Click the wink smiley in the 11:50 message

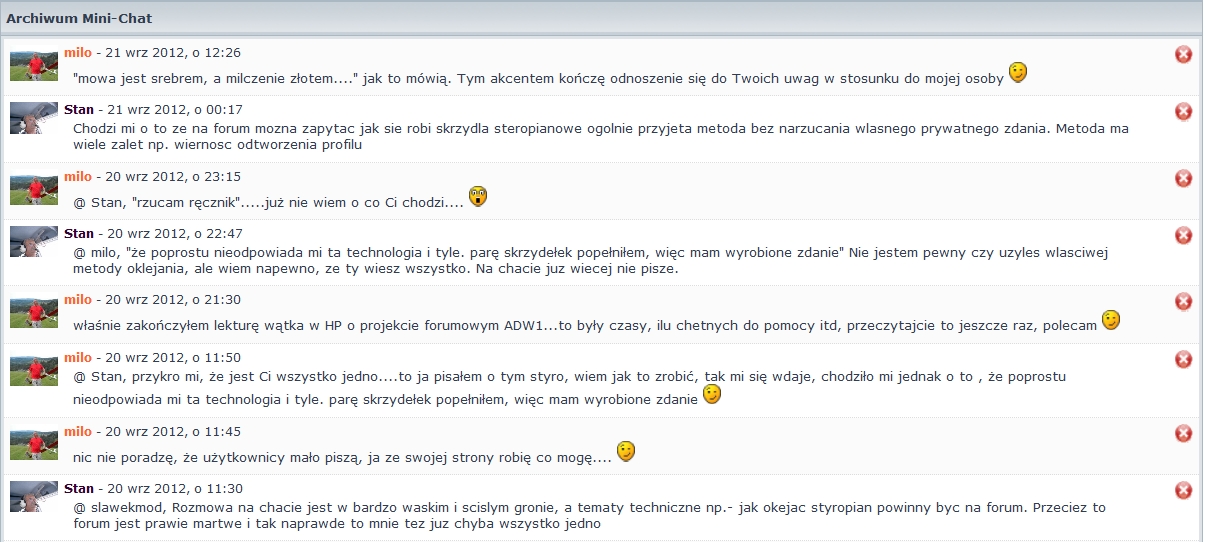coord(712,395)
